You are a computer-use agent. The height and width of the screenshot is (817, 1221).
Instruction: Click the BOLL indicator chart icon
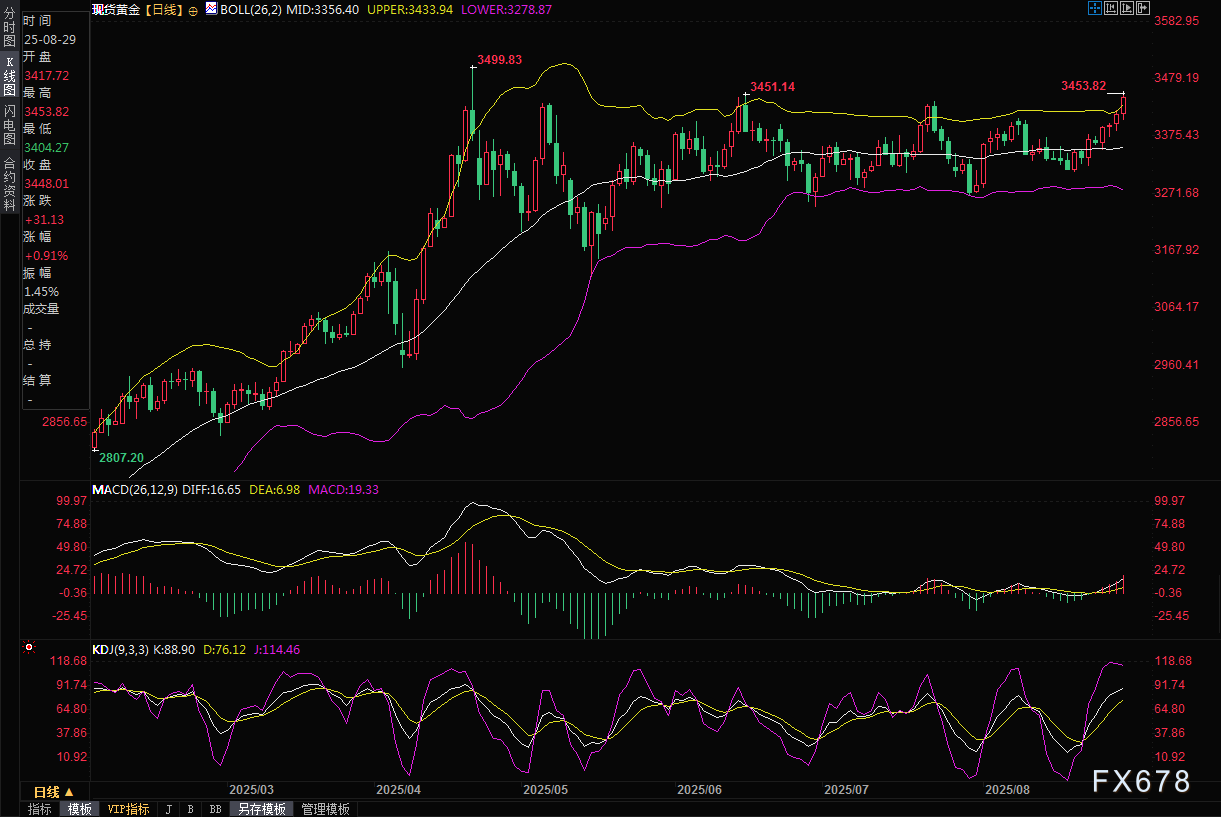(x=210, y=8)
